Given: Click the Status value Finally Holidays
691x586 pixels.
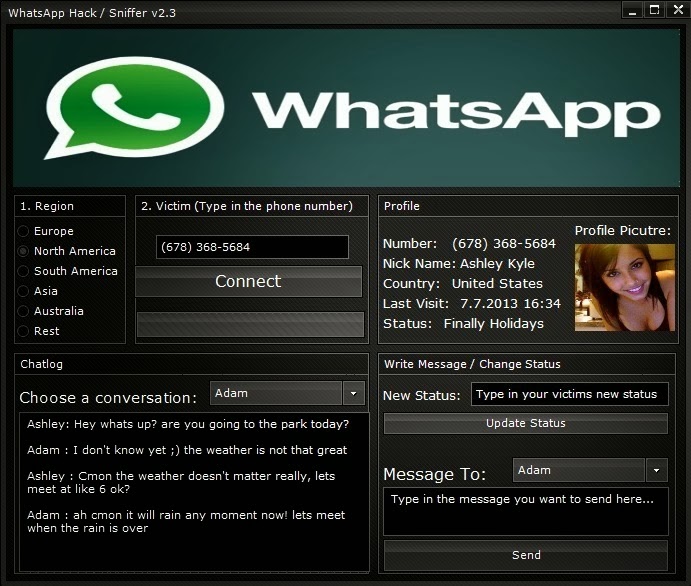Looking at the screenshot, I should tap(494, 323).
